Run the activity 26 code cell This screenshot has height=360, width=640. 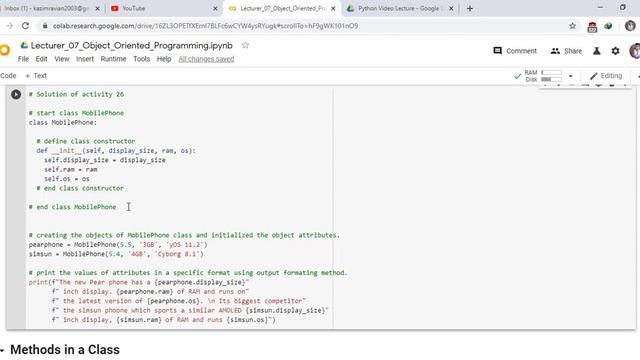click(16, 94)
